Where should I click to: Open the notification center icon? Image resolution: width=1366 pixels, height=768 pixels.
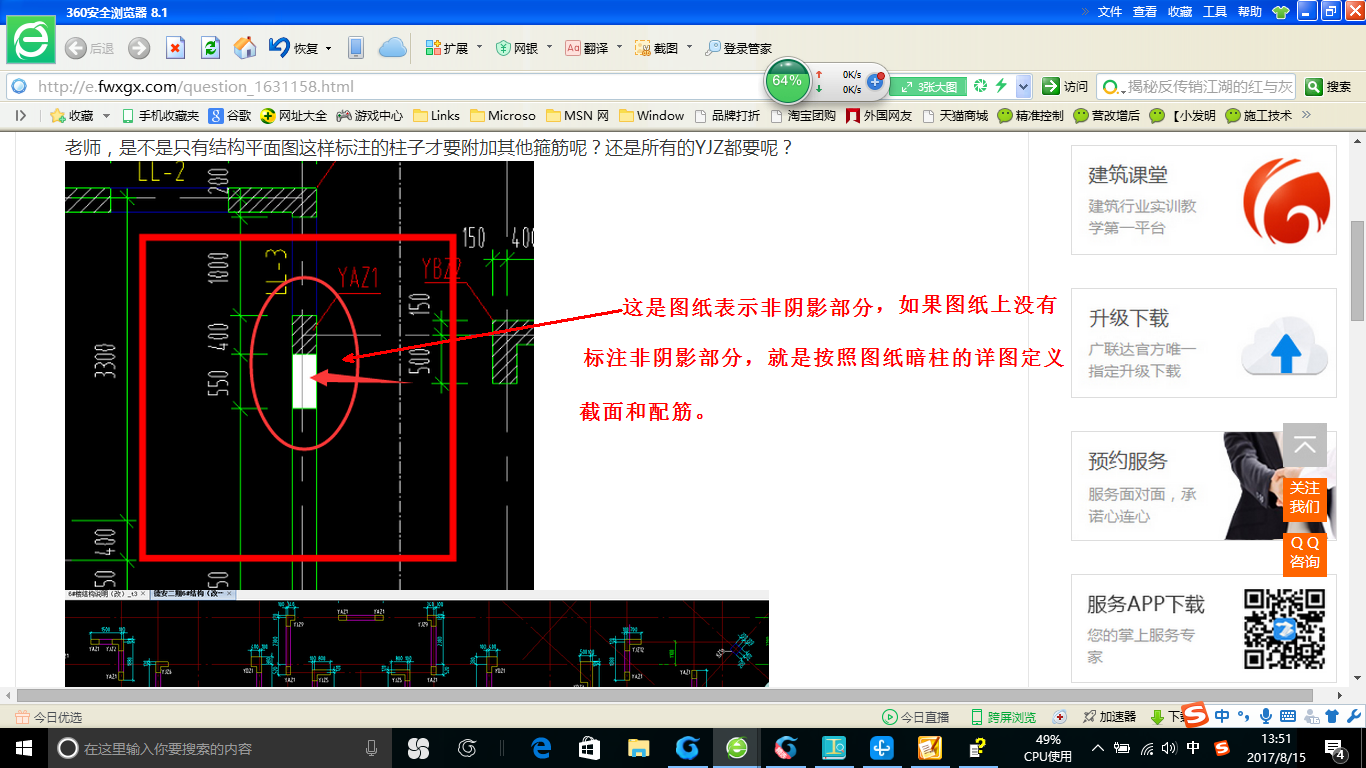click(1337, 748)
